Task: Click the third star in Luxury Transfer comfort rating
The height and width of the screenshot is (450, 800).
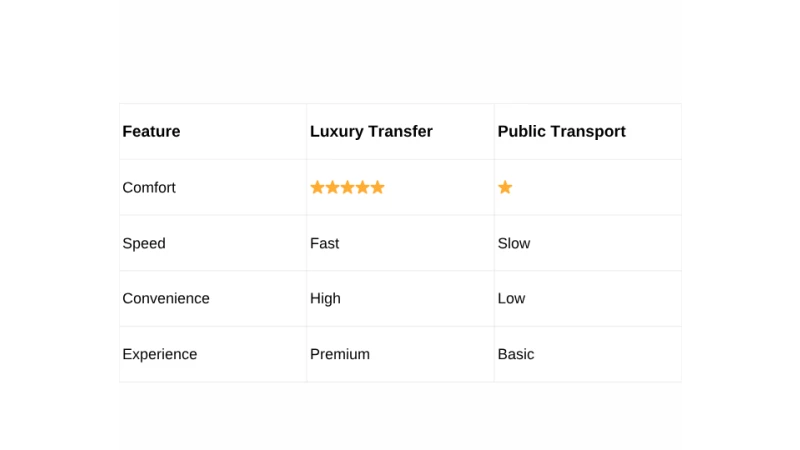Action: point(347,187)
